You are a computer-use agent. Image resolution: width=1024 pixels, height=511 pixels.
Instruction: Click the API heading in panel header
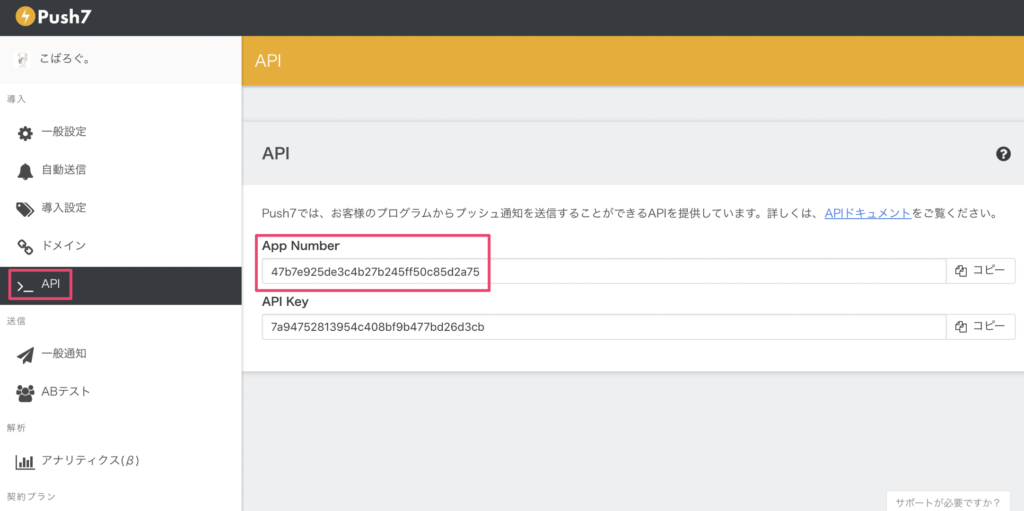(276, 154)
